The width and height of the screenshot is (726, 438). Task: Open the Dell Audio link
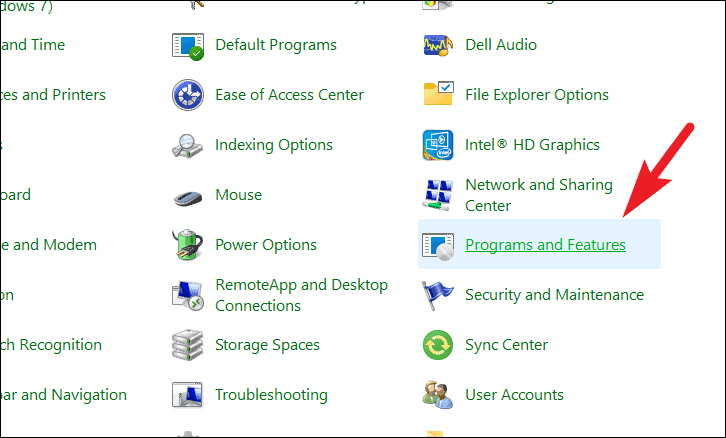(501, 45)
